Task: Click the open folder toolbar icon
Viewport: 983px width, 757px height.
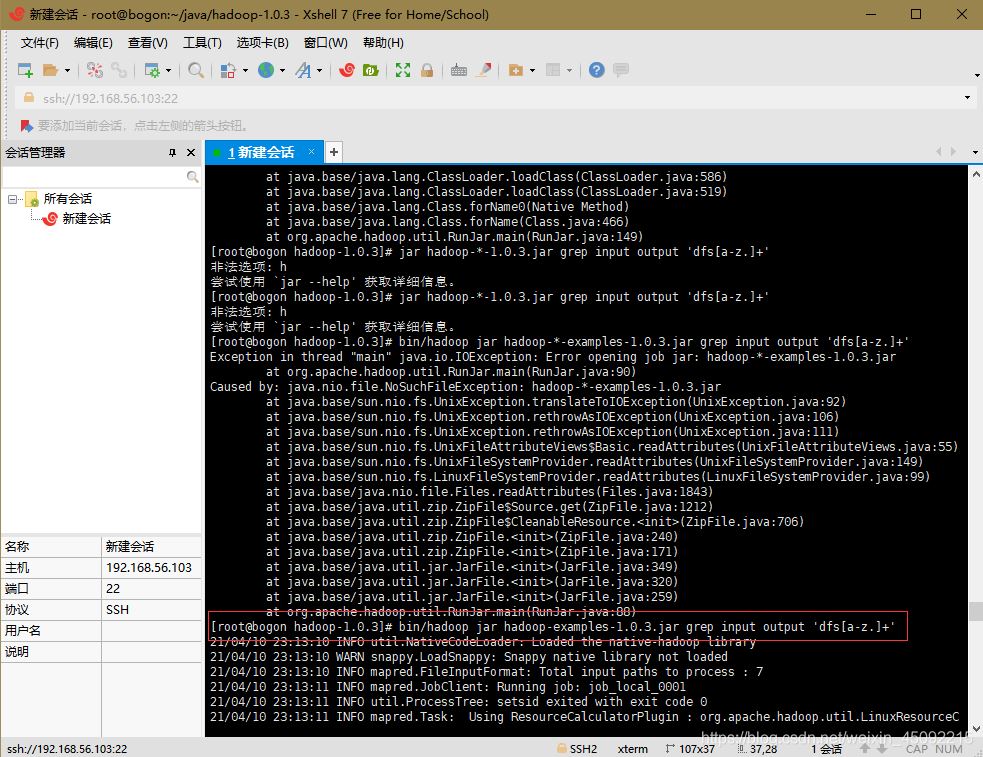Action: 50,70
